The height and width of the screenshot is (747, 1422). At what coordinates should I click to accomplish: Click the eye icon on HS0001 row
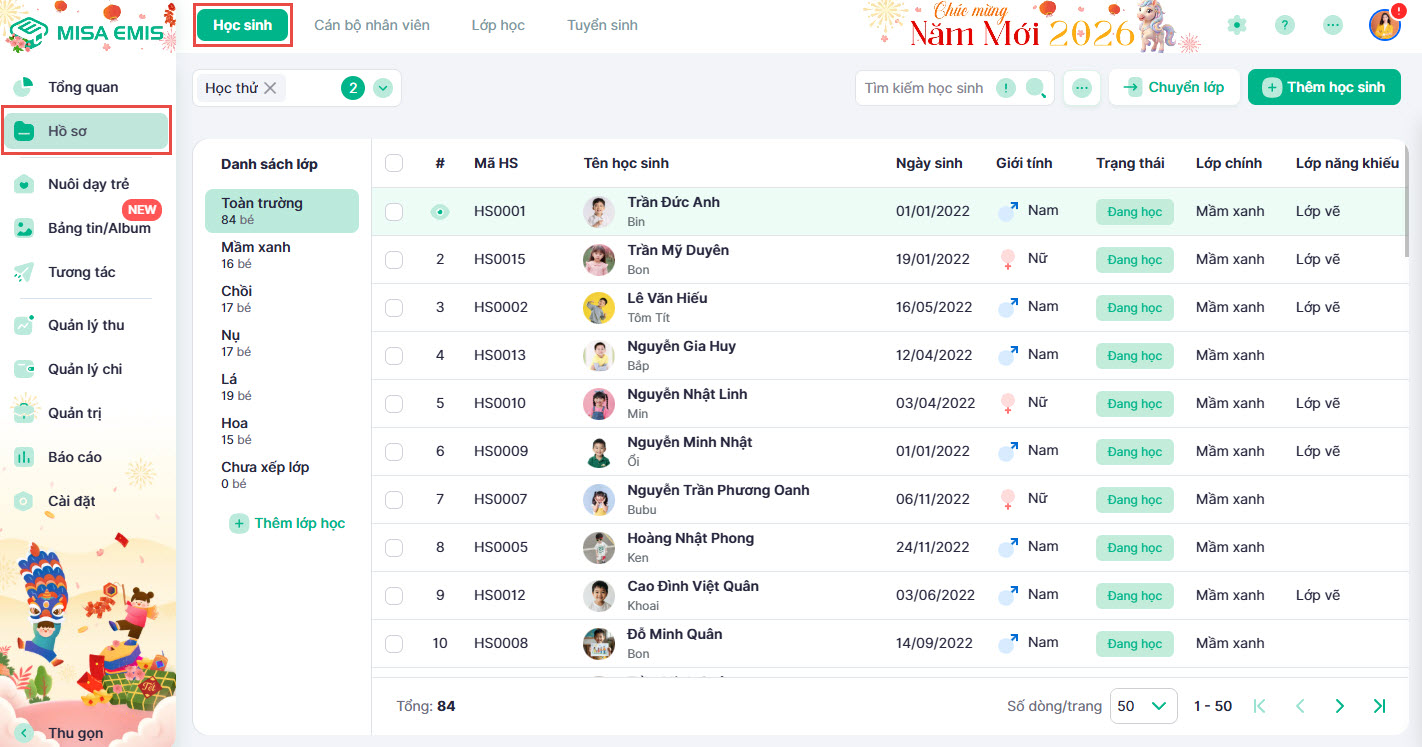[x=440, y=212]
